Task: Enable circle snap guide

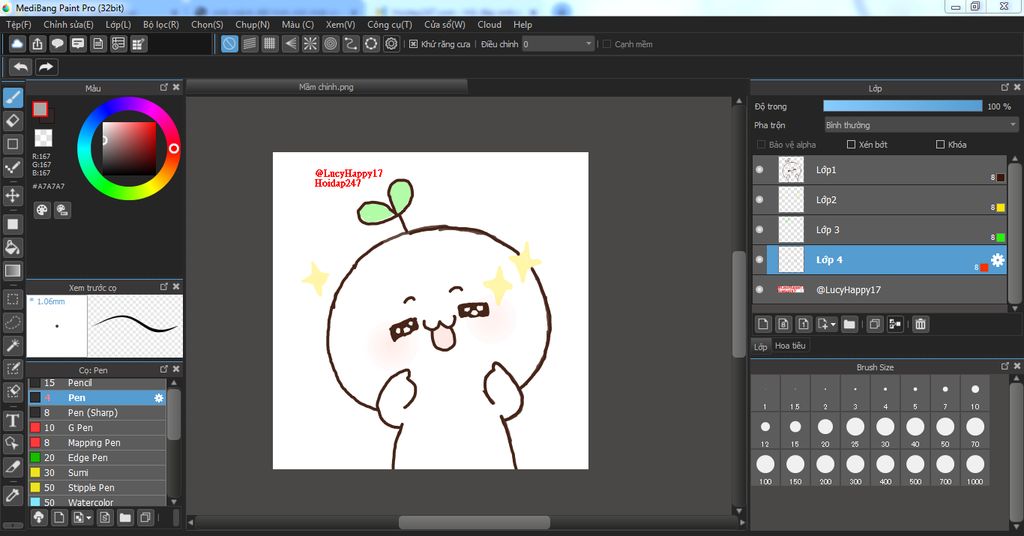Action: point(330,44)
